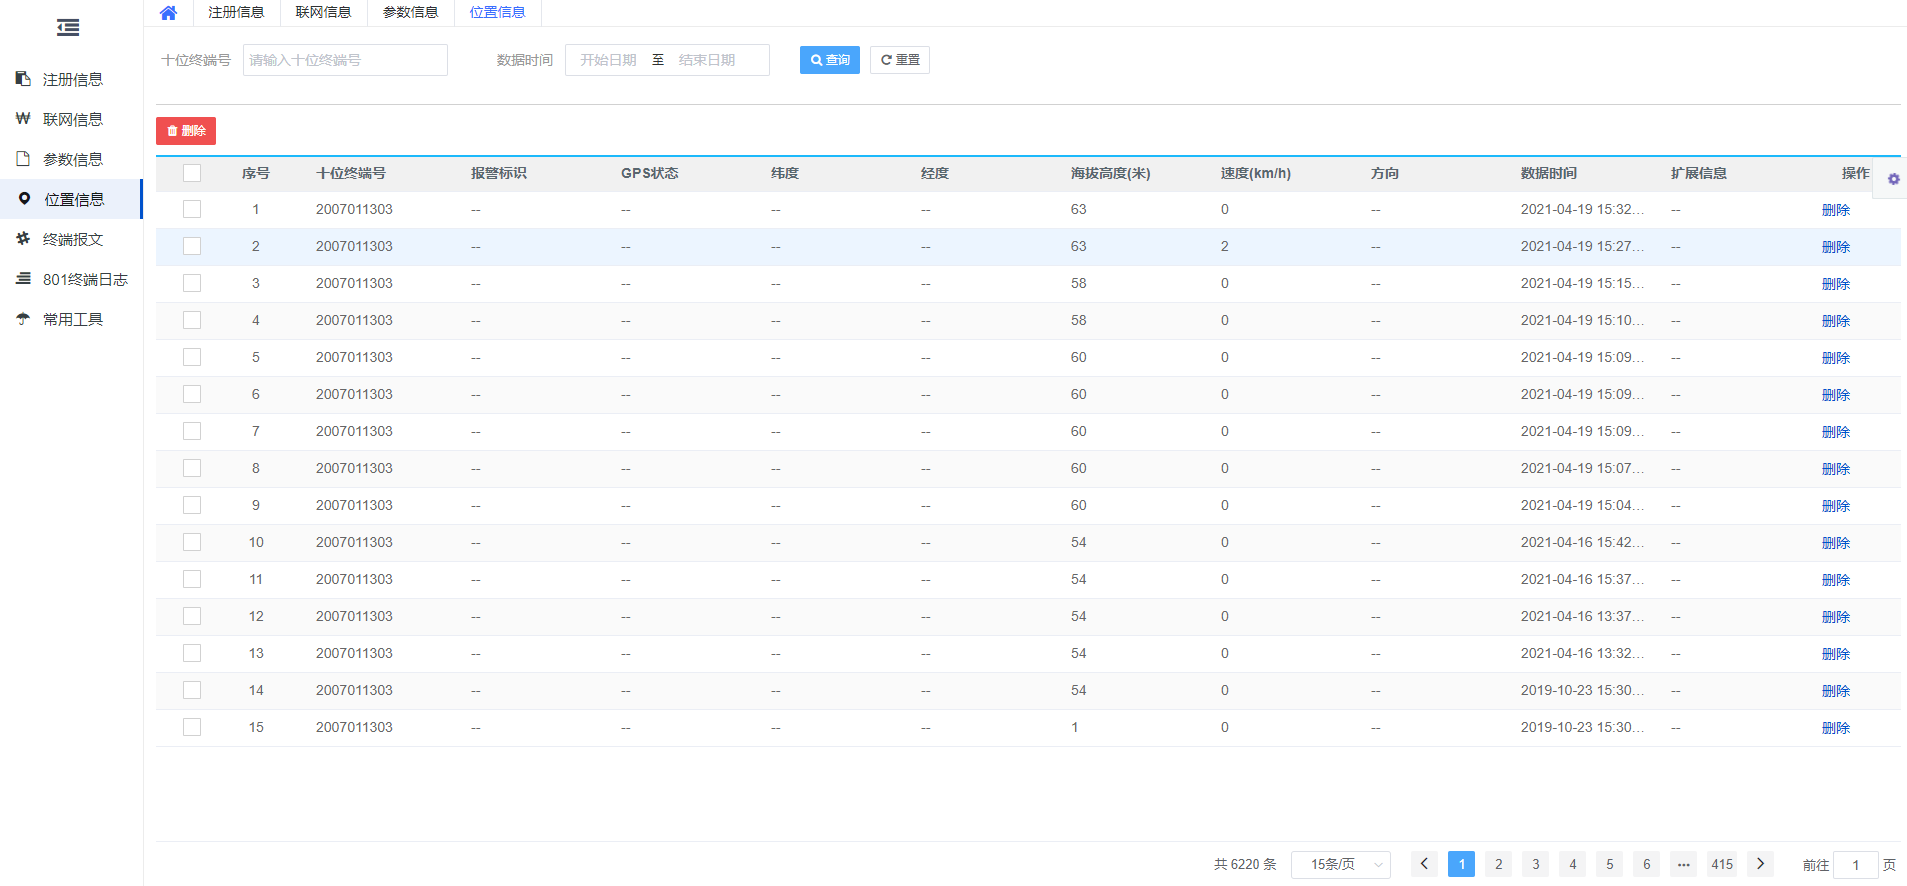Click the red 删除 bulk delete button
1907x886 pixels.
point(186,131)
